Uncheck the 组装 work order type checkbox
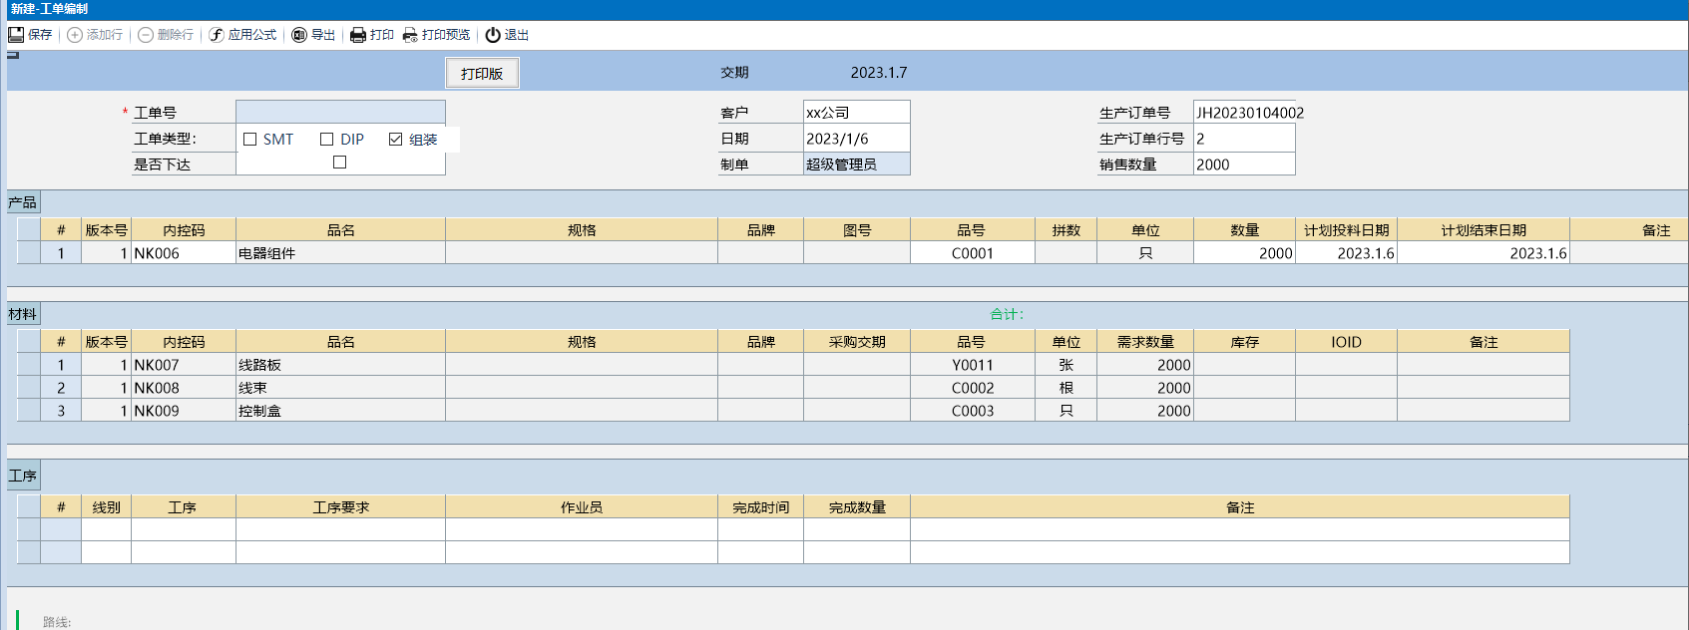Screen dimensions: 1689x630 [x=396, y=139]
